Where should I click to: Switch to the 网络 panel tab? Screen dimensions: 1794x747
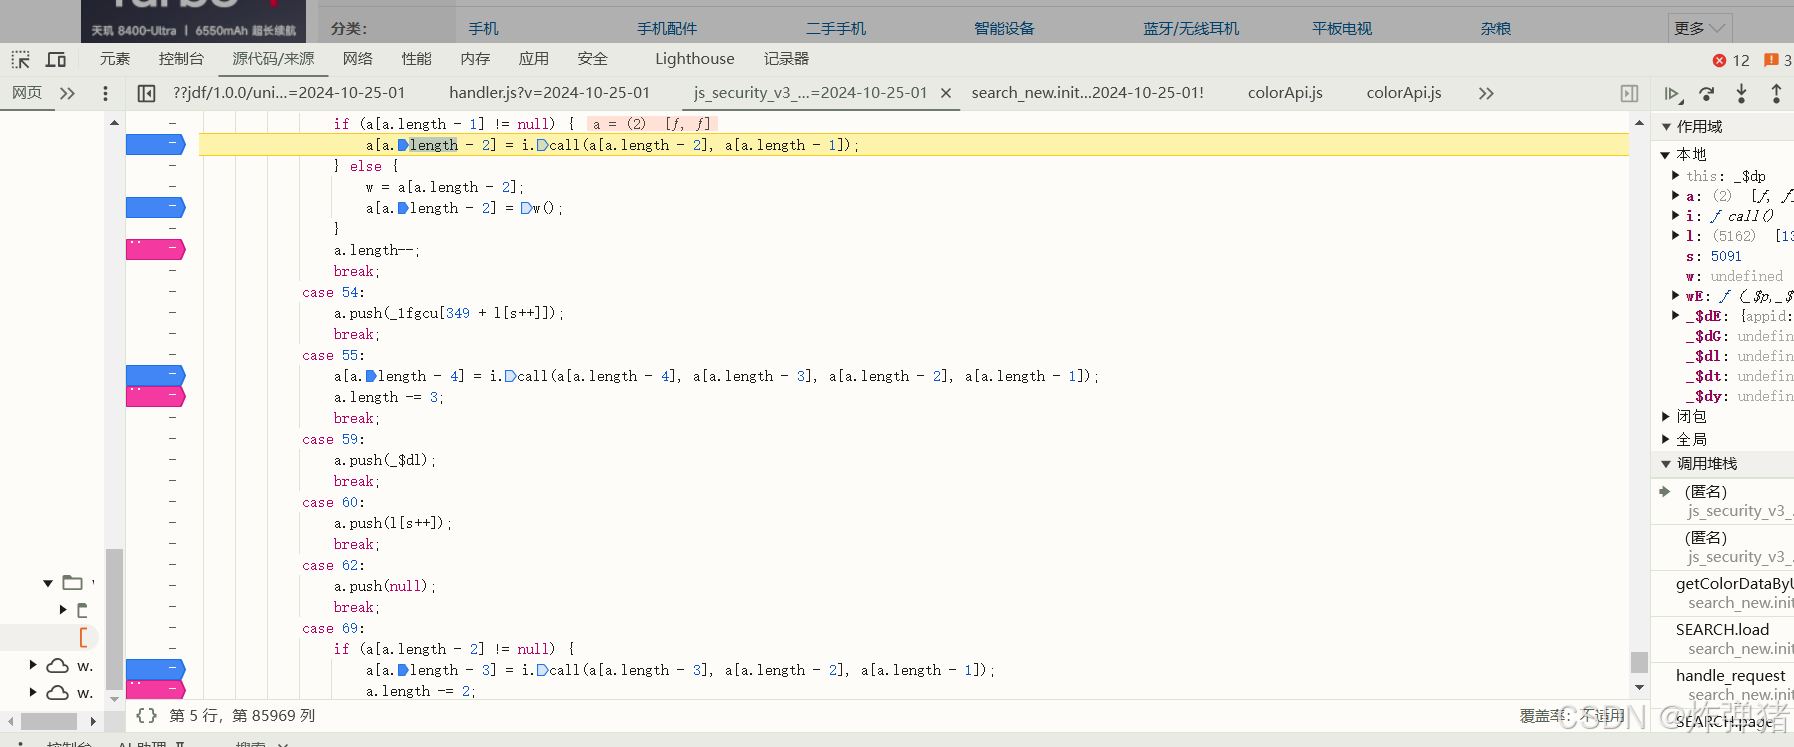pos(358,59)
